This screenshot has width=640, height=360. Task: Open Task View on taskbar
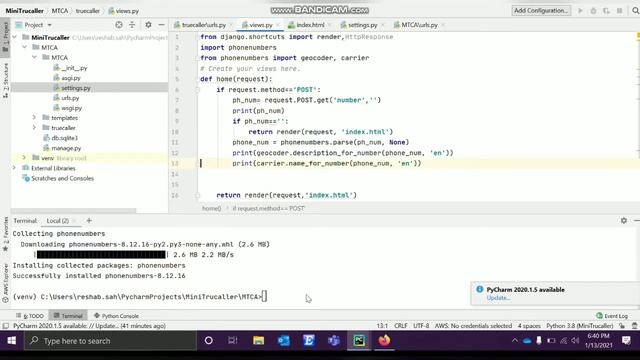(233, 340)
